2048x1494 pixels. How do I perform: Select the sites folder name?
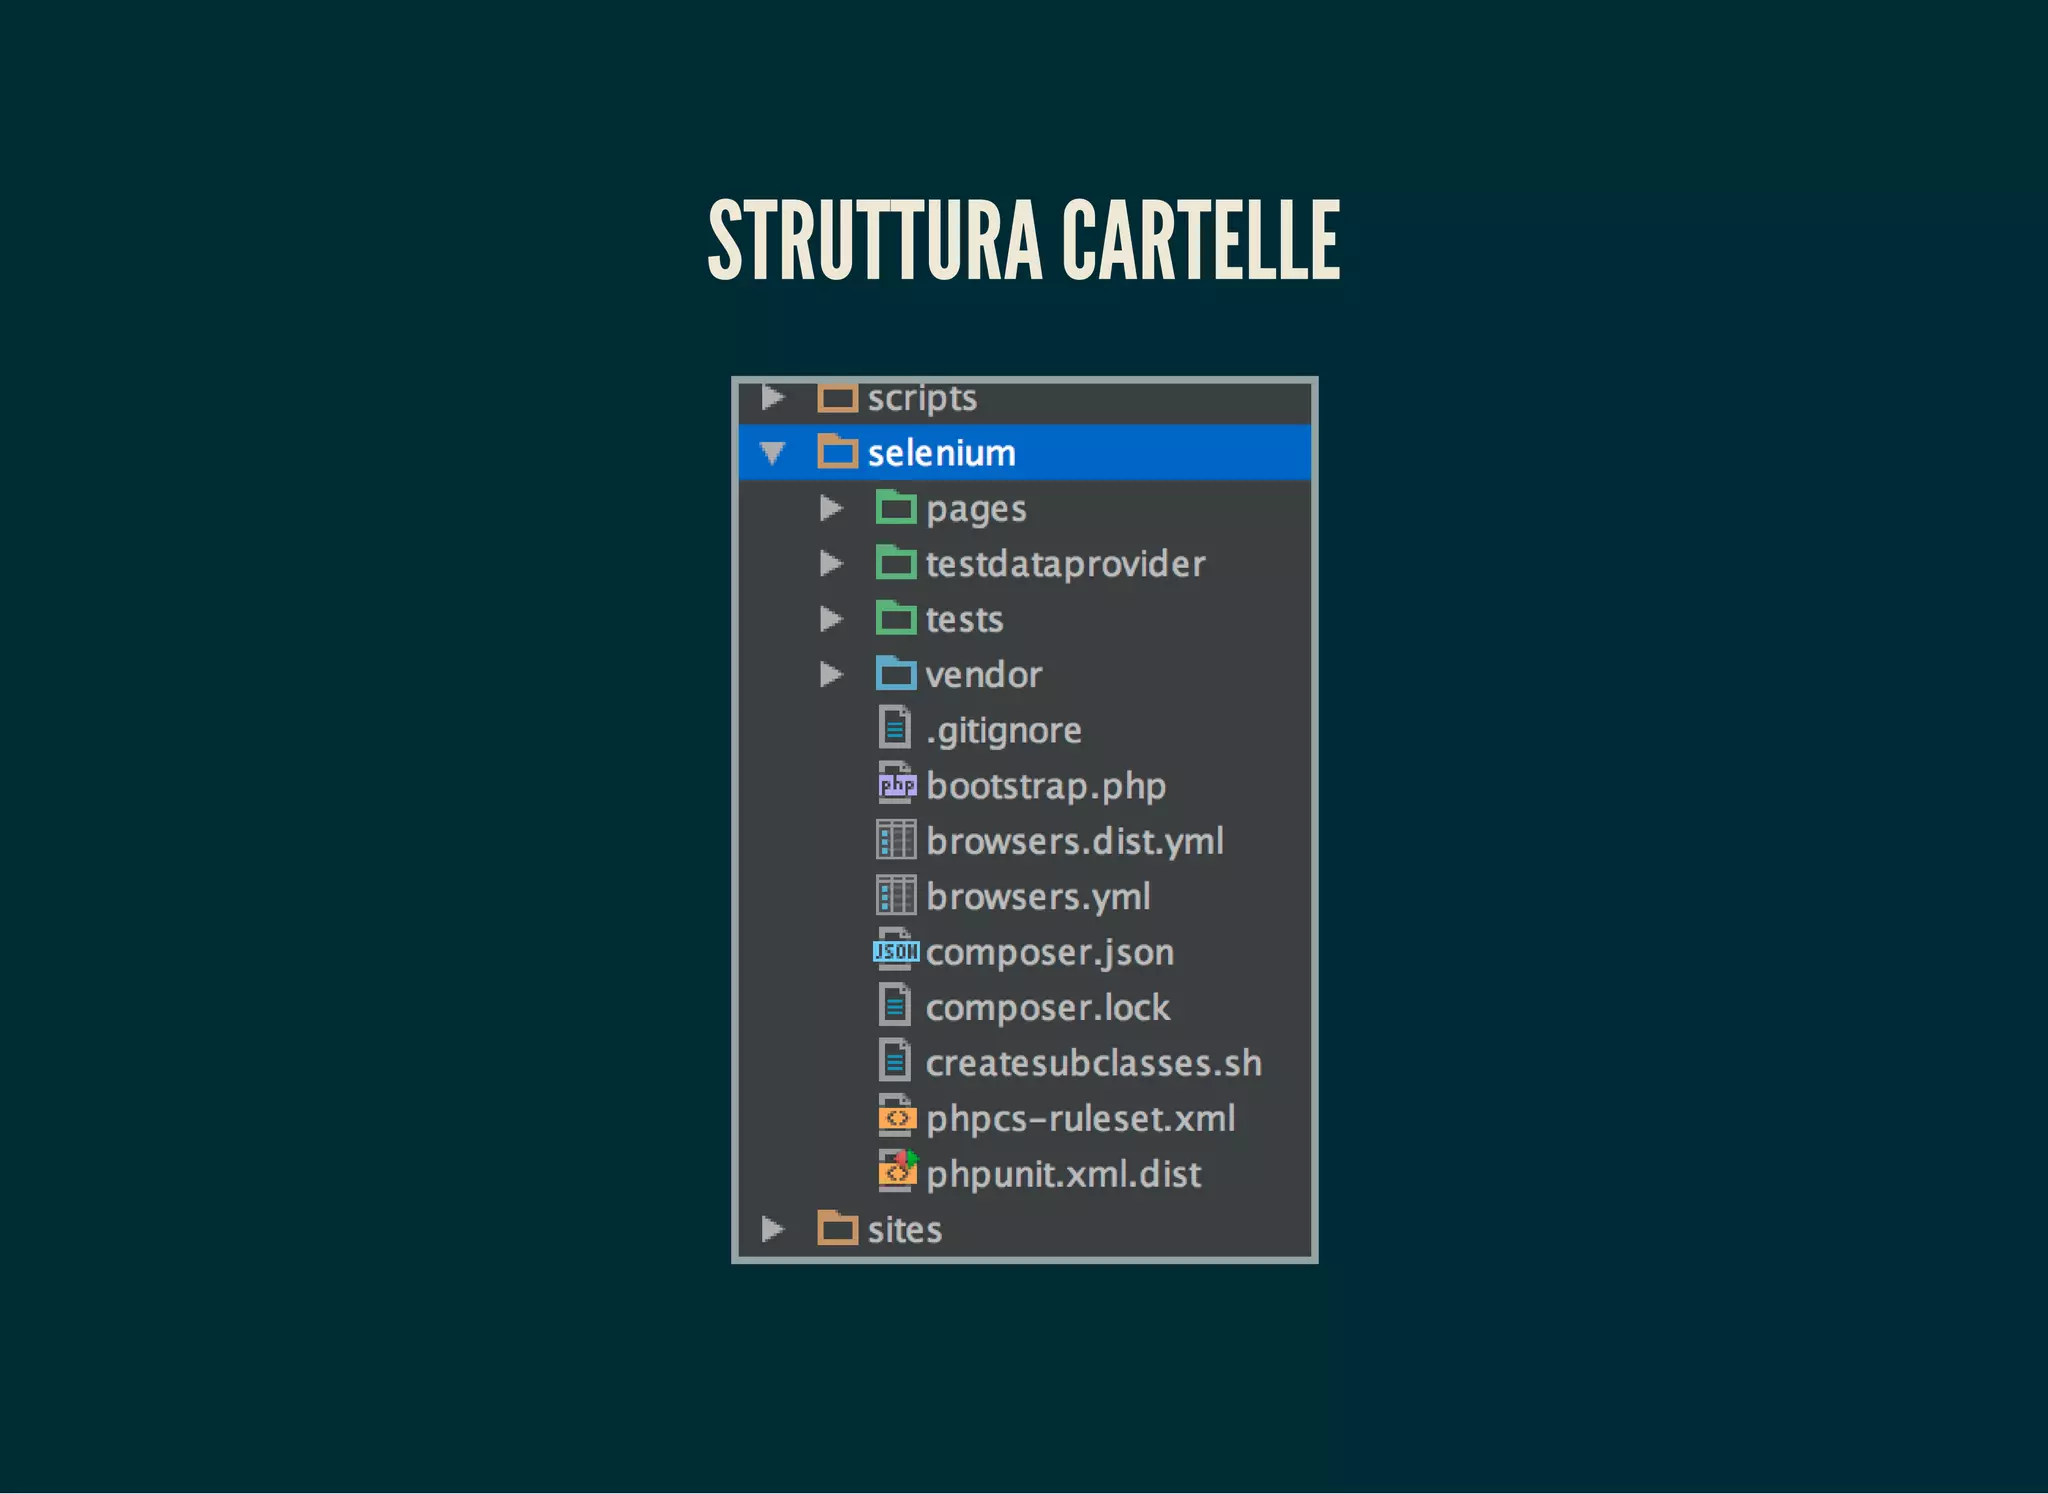click(905, 1229)
